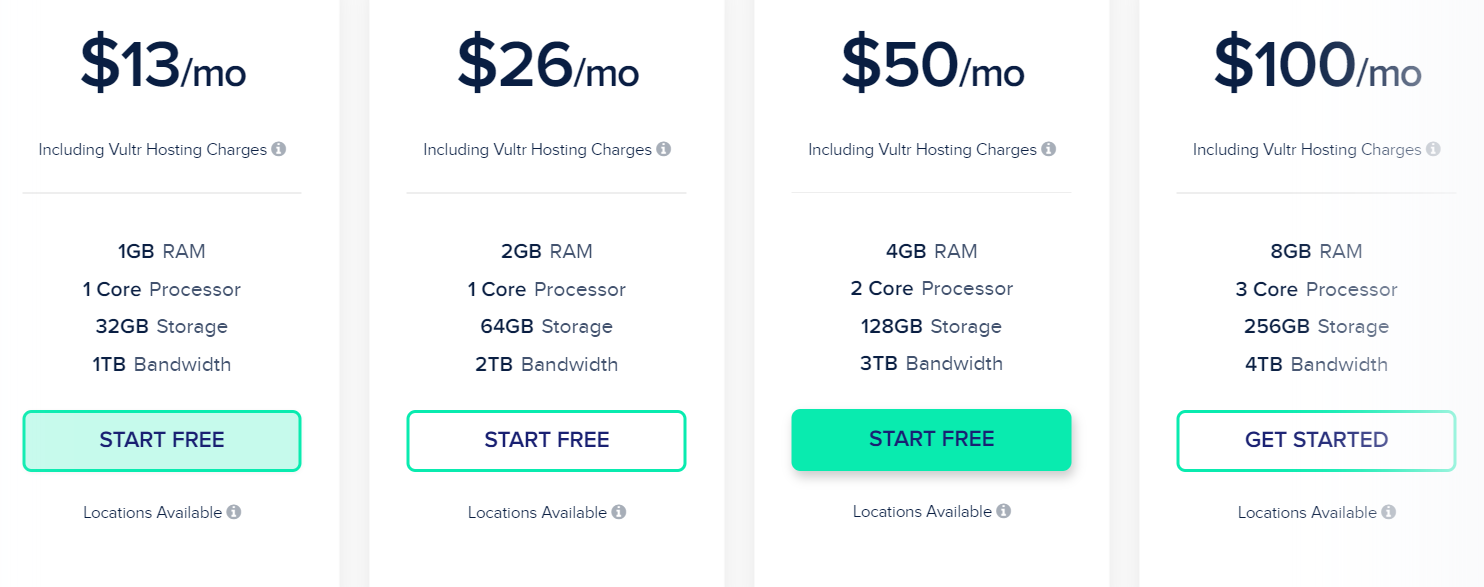
Task: Click Including Vultr Hosting Charges text on $26 plan
Action: (537, 149)
